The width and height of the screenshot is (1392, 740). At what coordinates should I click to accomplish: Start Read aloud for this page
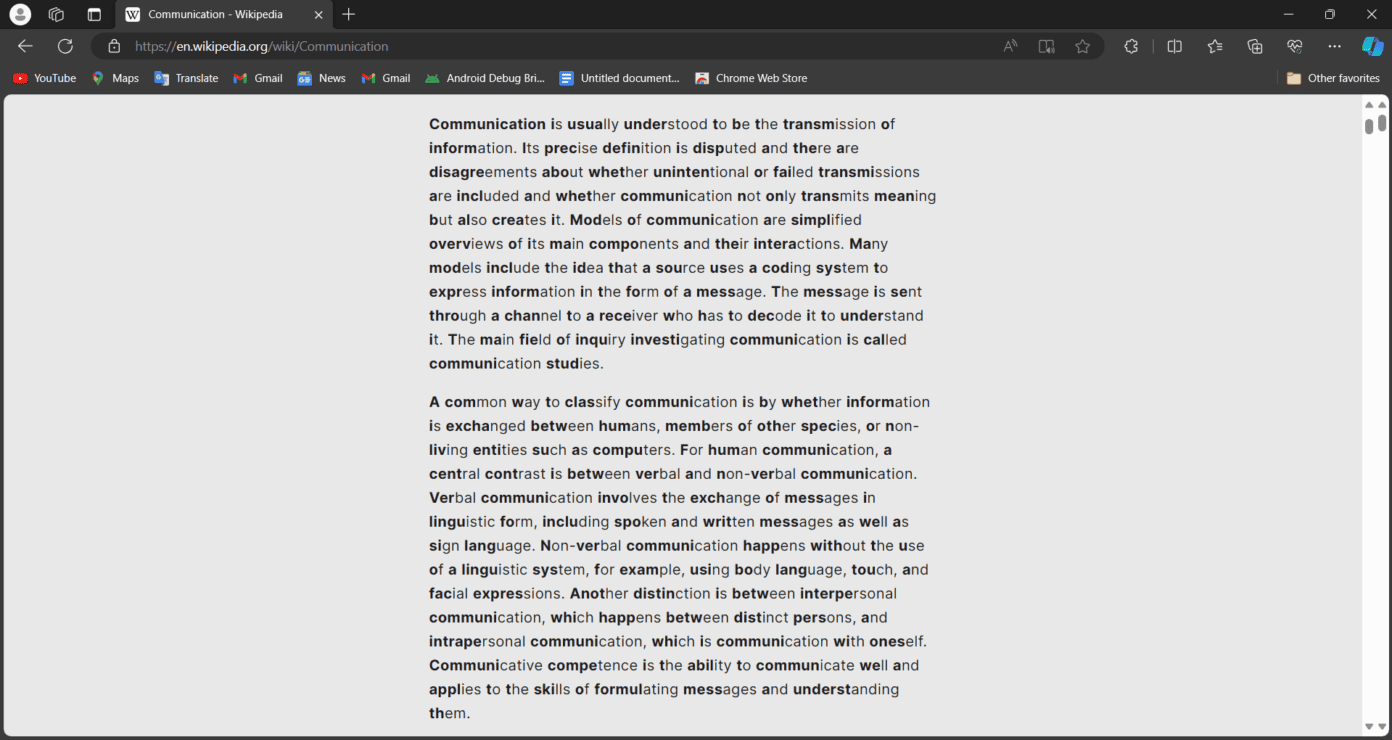pos(1010,45)
